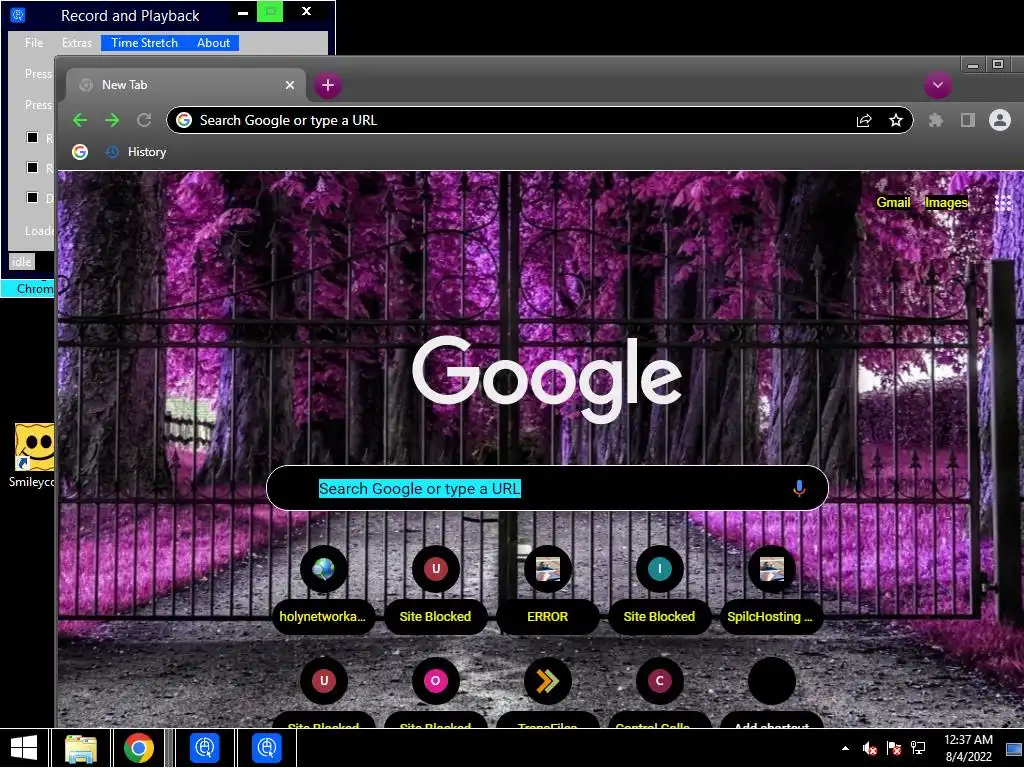Open the About menu in Record and Playback
1024x768 pixels.
pyautogui.click(x=214, y=43)
